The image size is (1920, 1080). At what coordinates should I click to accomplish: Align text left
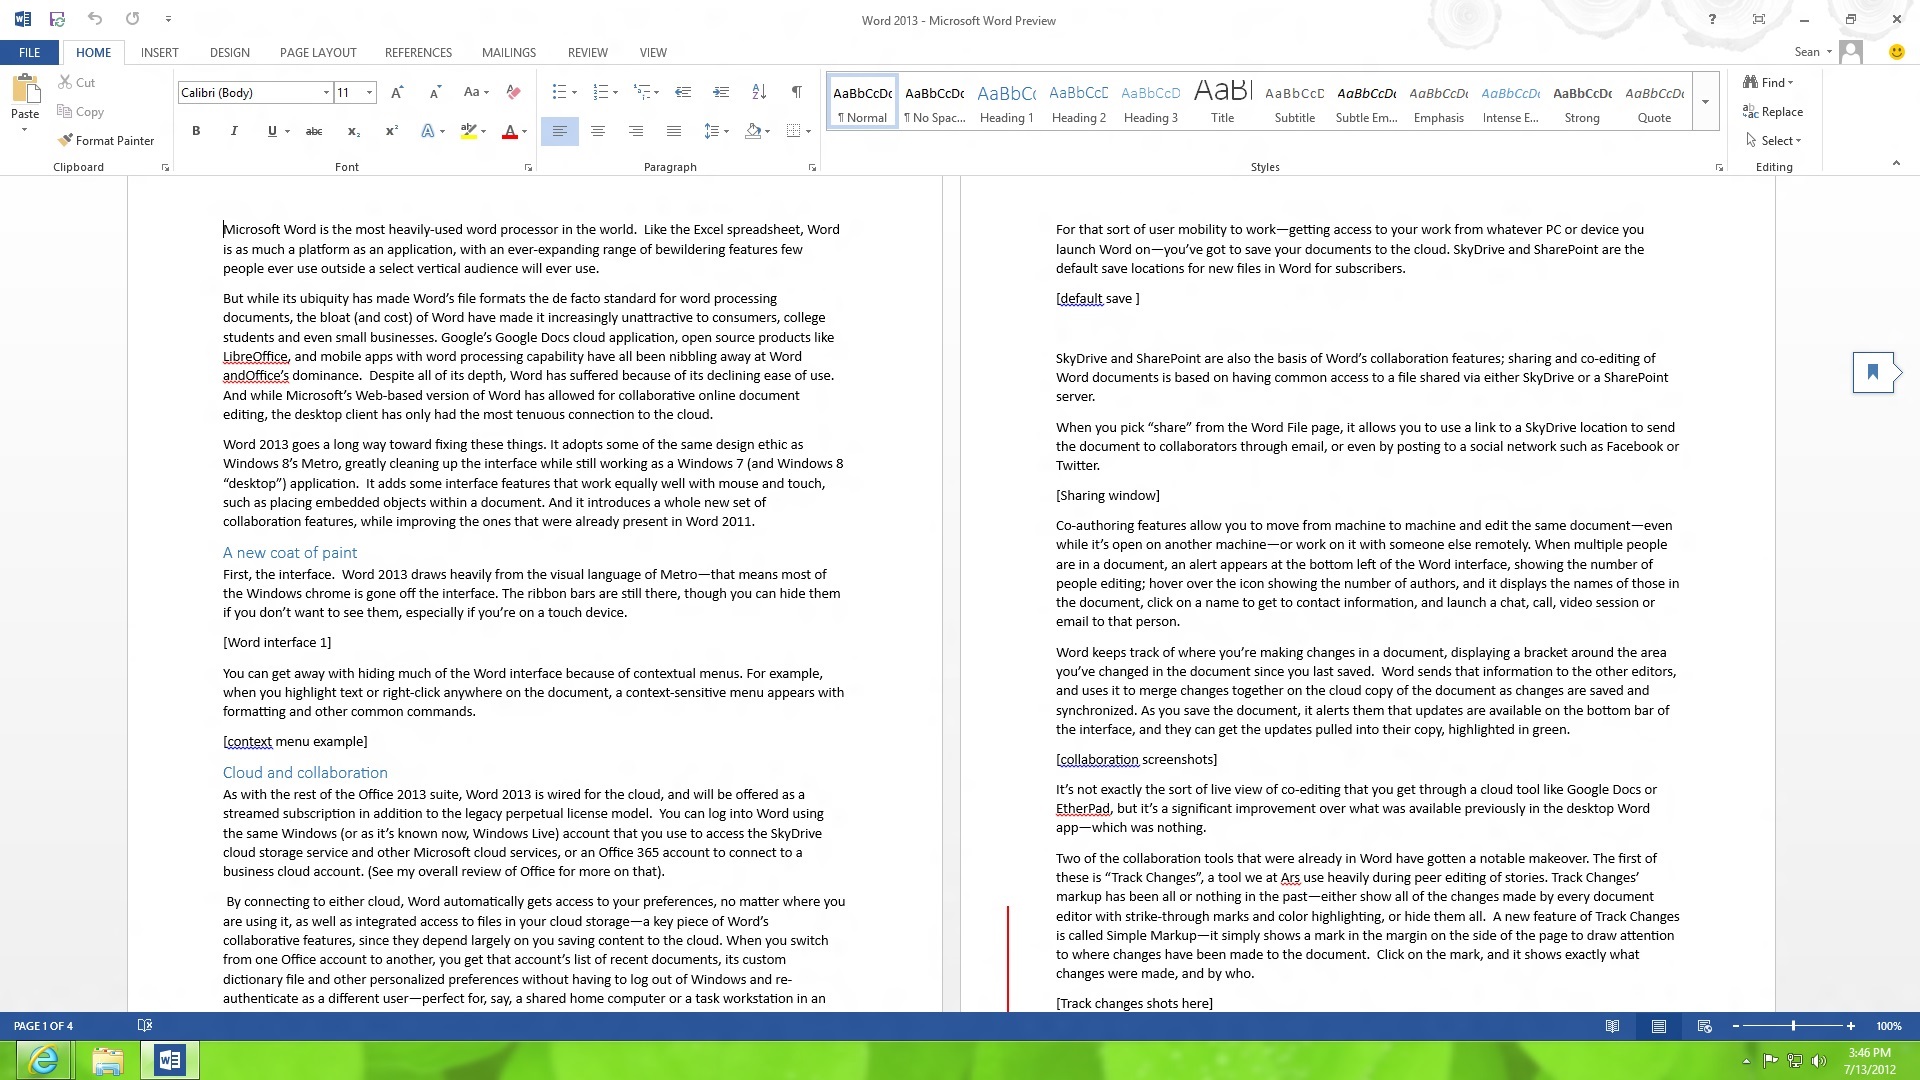click(560, 131)
